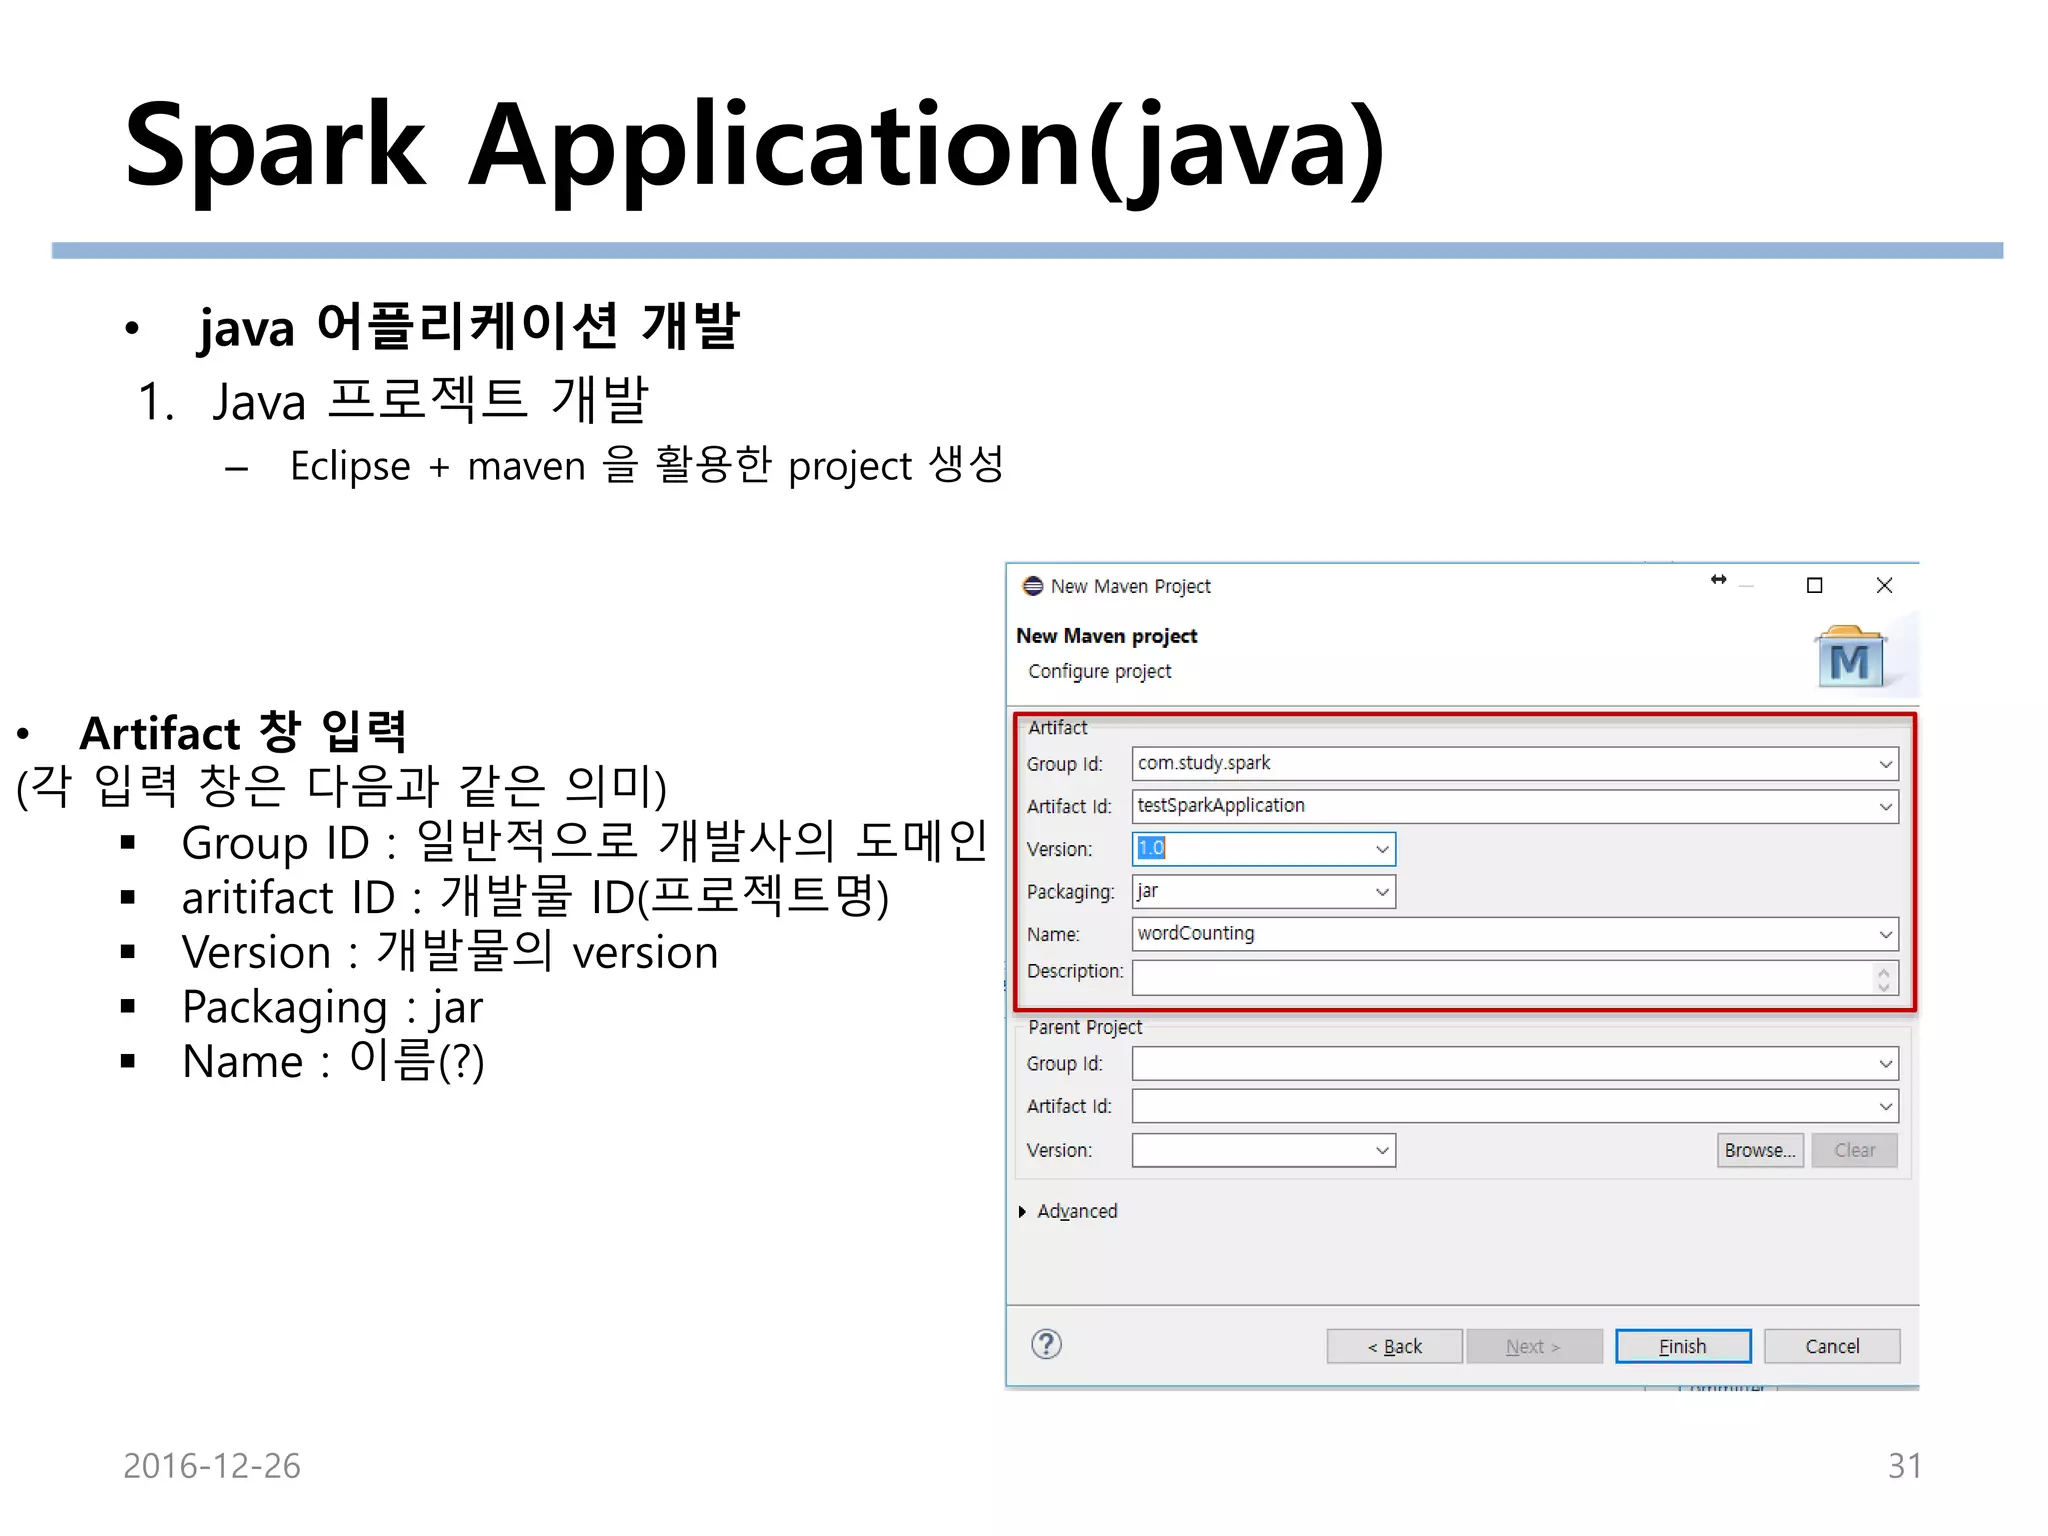
Task: Open the Parent Project Version dropdown
Action: point(1382,1151)
